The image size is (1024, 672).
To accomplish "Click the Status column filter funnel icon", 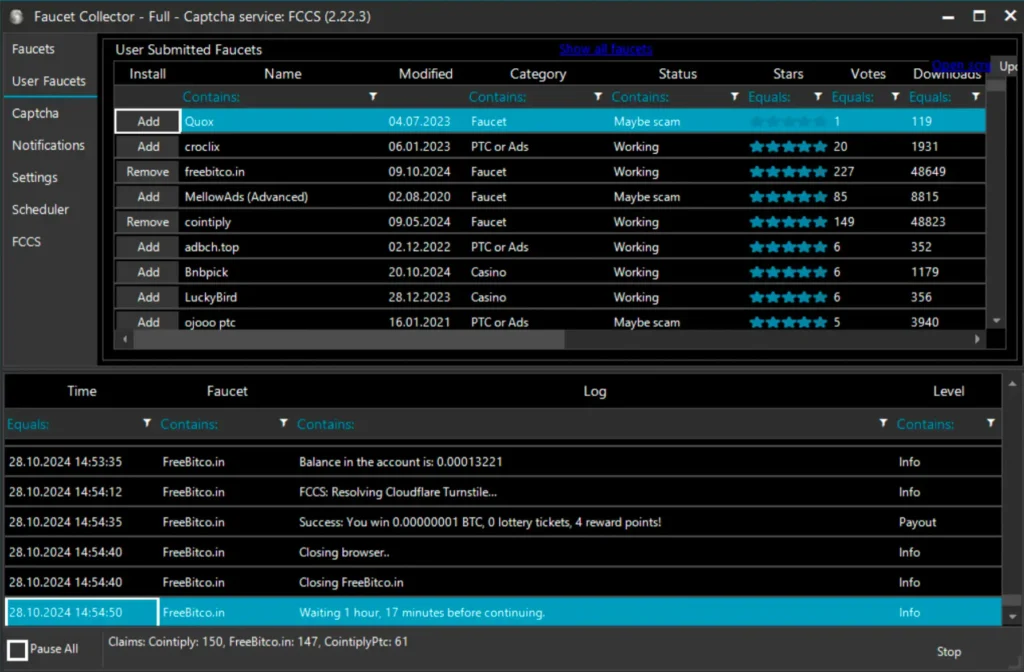I will (x=735, y=97).
